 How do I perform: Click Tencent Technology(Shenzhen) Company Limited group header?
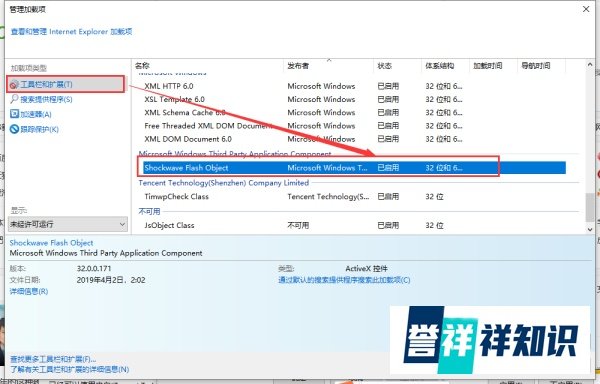223,183
